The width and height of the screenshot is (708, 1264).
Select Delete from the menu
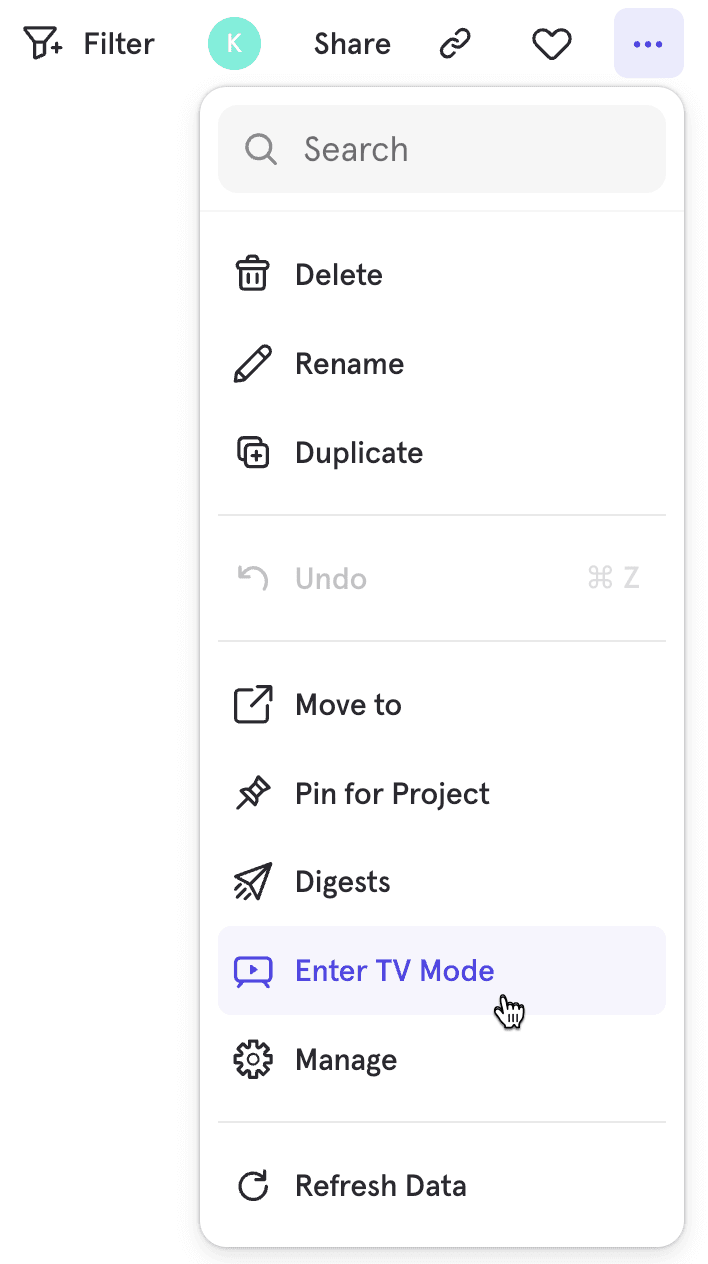[x=338, y=275]
